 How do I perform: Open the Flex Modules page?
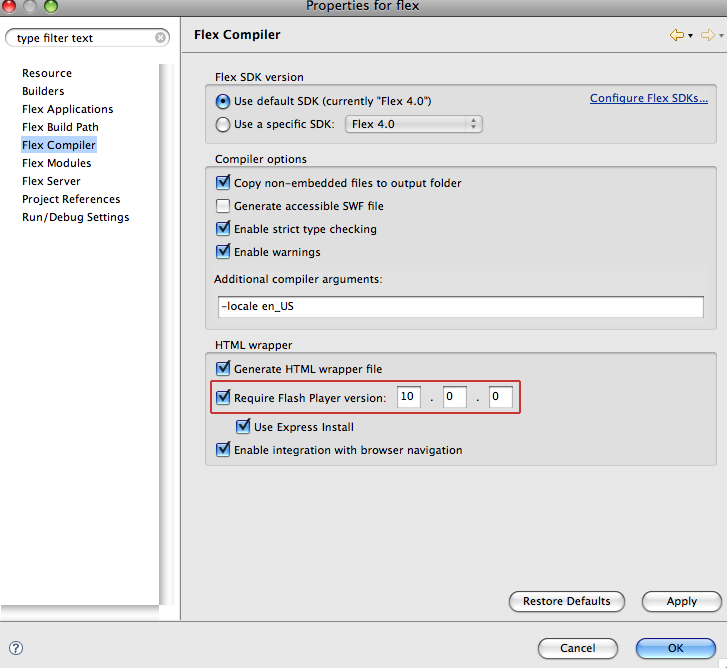(x=57, y=163)
